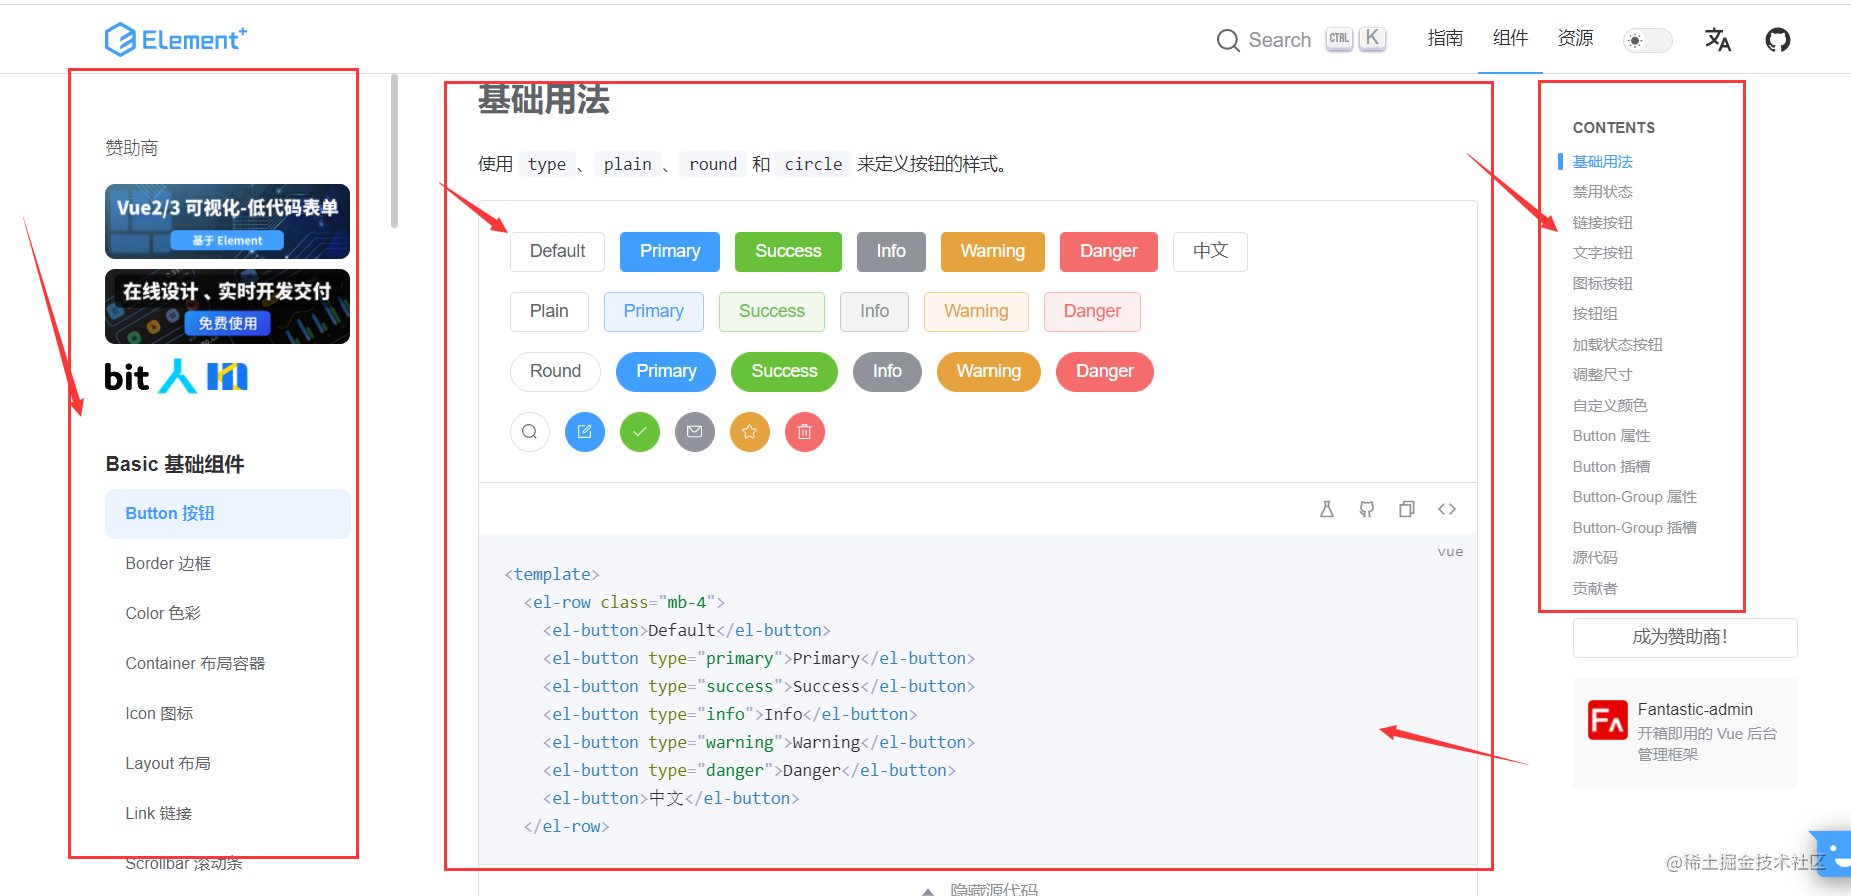Click the plain-style Primary button

click(654, 311)
